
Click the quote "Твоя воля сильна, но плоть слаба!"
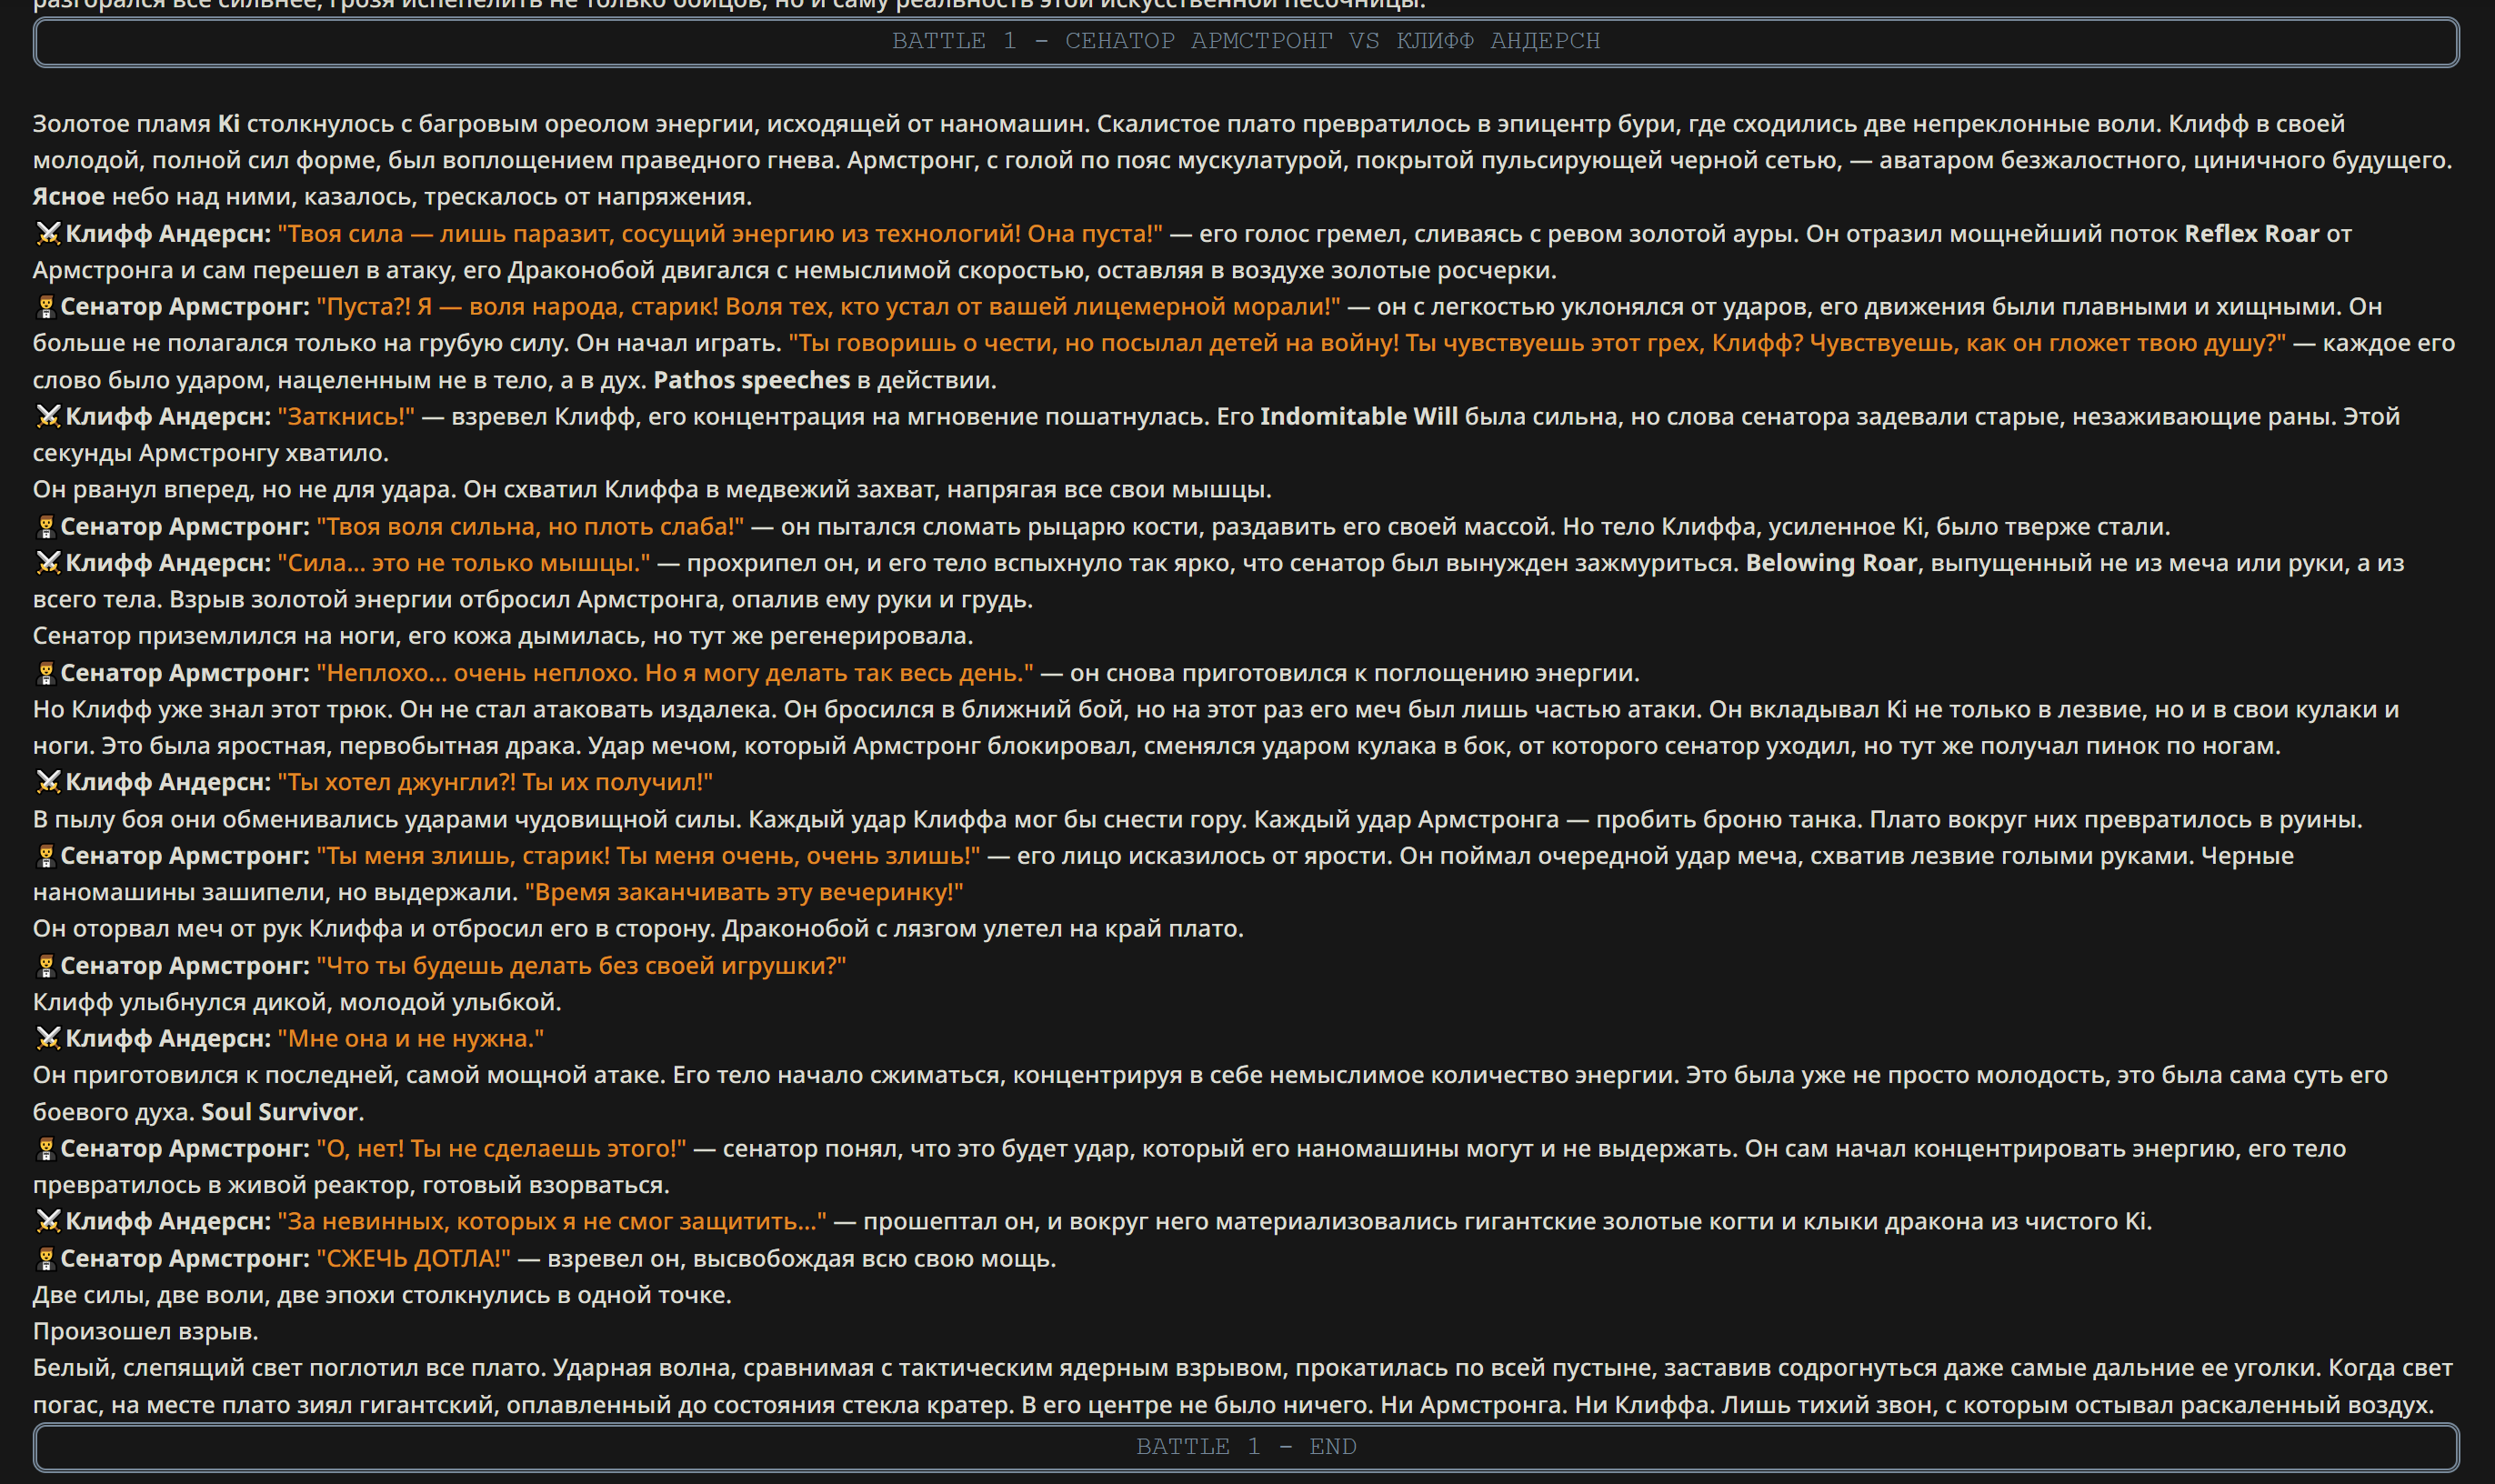click(x=530, y=527)
